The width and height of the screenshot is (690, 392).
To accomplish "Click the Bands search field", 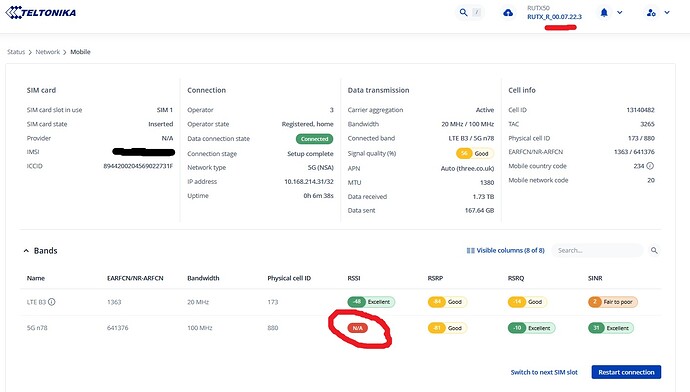I will point(597,250).
